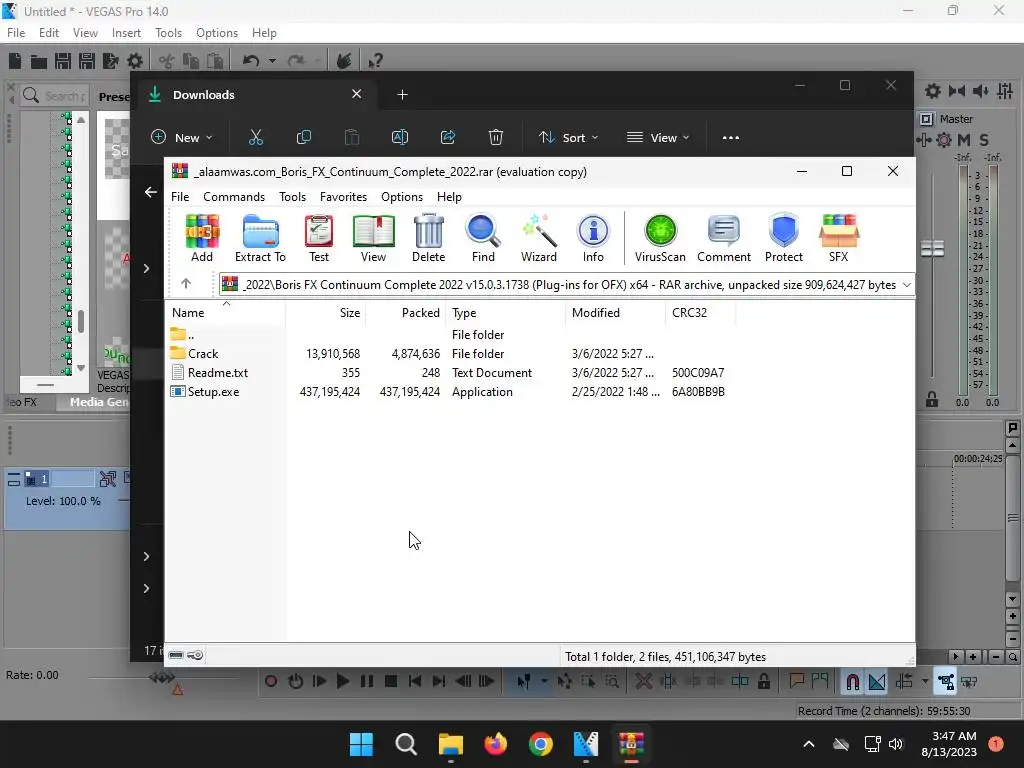Click VEGAS Record button in transport bar
This screenshot has width=1024, height=768.
270,681
